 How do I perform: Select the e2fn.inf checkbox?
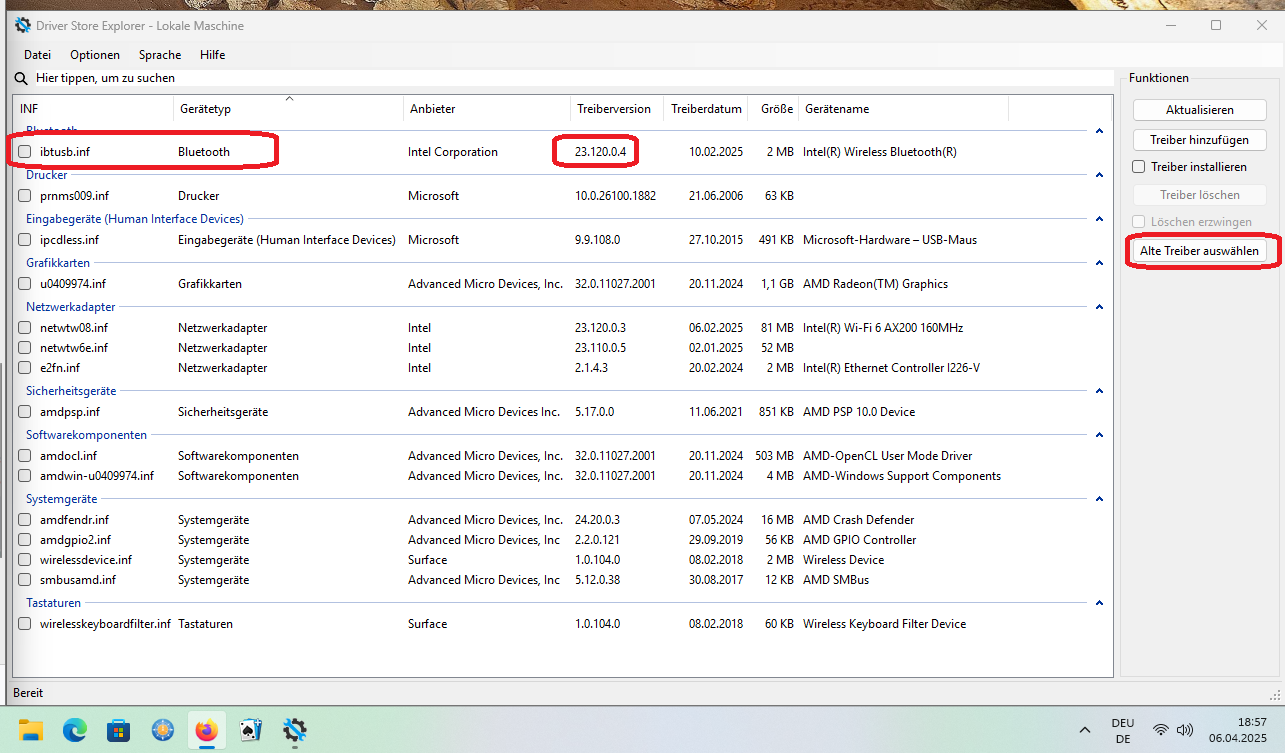coord(25,368)
